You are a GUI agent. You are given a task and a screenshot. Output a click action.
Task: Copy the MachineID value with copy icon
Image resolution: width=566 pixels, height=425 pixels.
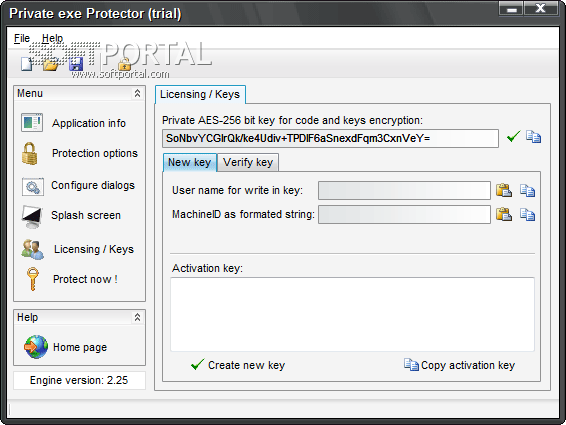(x=527, y=214)
